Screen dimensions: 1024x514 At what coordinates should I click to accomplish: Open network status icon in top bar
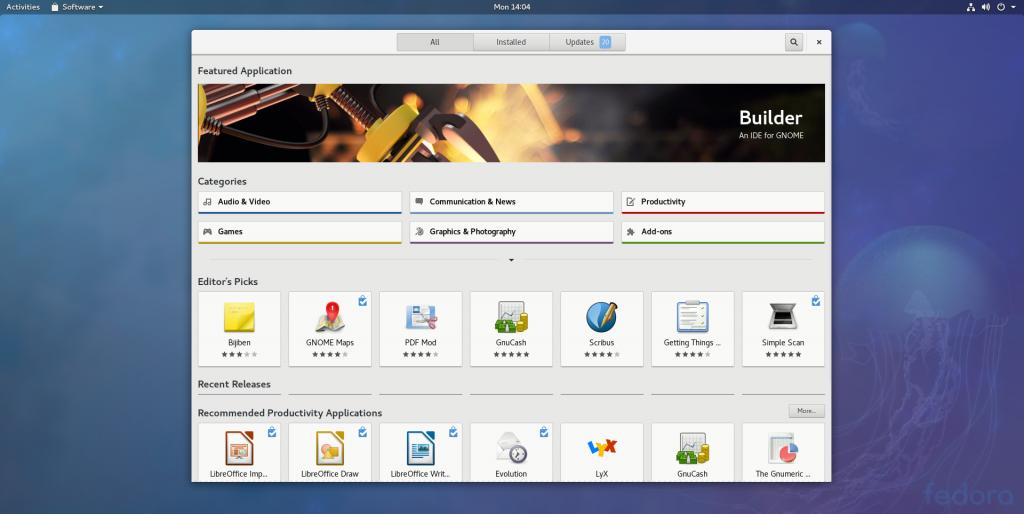970,7
